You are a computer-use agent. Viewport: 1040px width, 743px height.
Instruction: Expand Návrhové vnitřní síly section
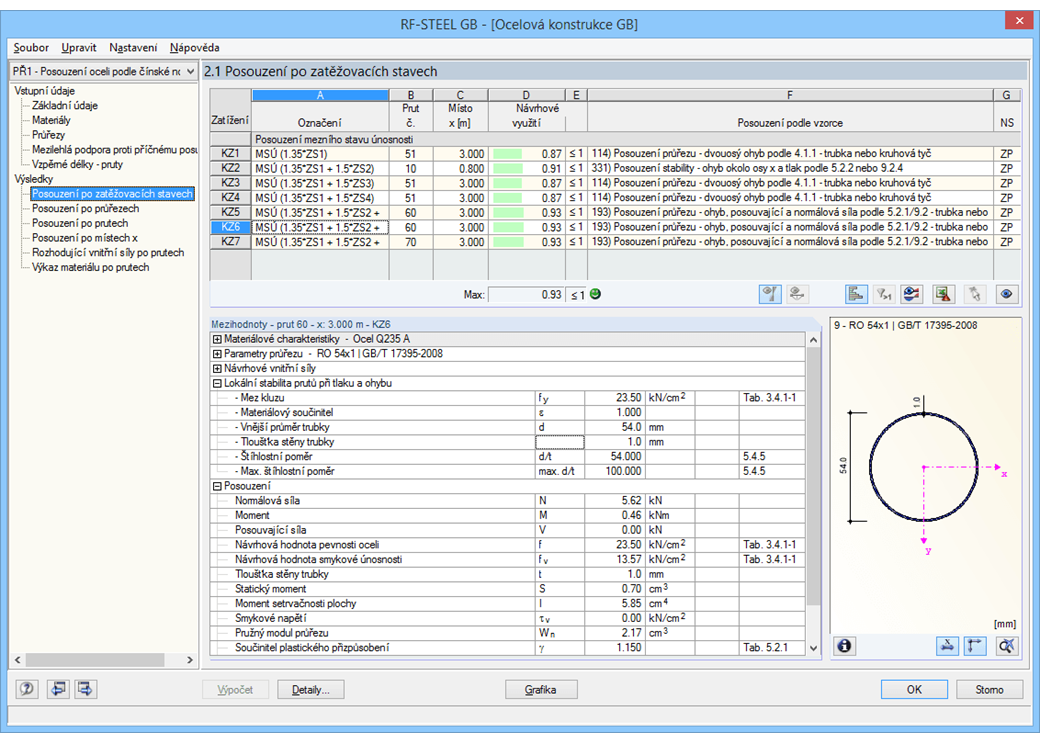[x=216, y=368]
